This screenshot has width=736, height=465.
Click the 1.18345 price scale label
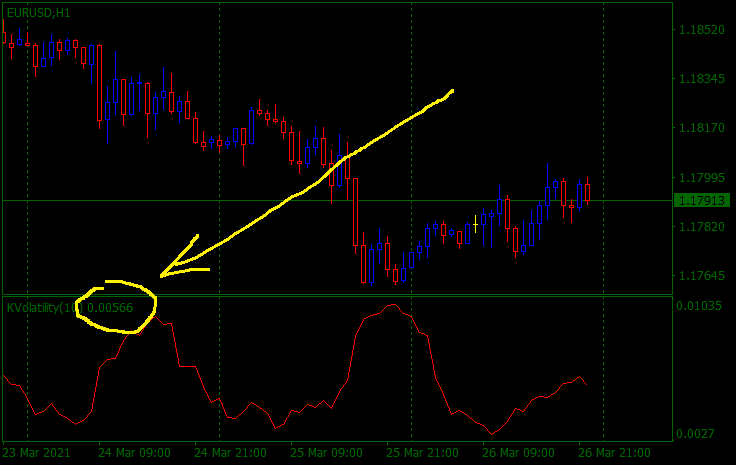coord(702,79)
